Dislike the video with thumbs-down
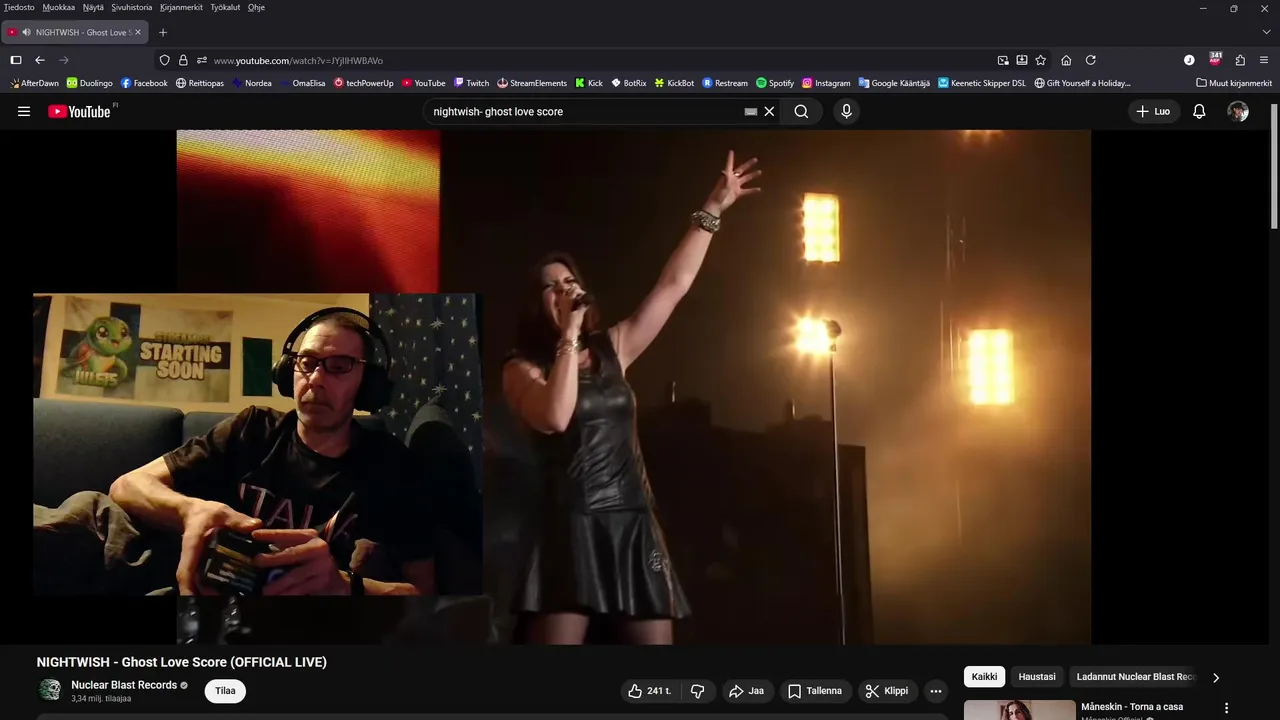This screenshot has height=720, width=1280. pos(698,691)
